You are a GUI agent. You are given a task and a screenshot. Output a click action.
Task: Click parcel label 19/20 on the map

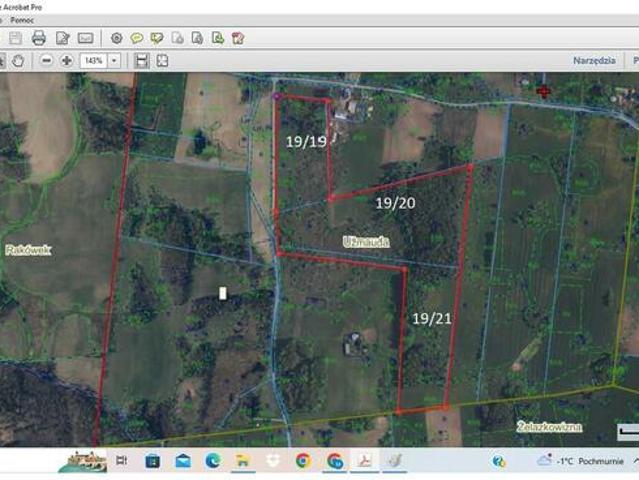(x=395, y=203)
